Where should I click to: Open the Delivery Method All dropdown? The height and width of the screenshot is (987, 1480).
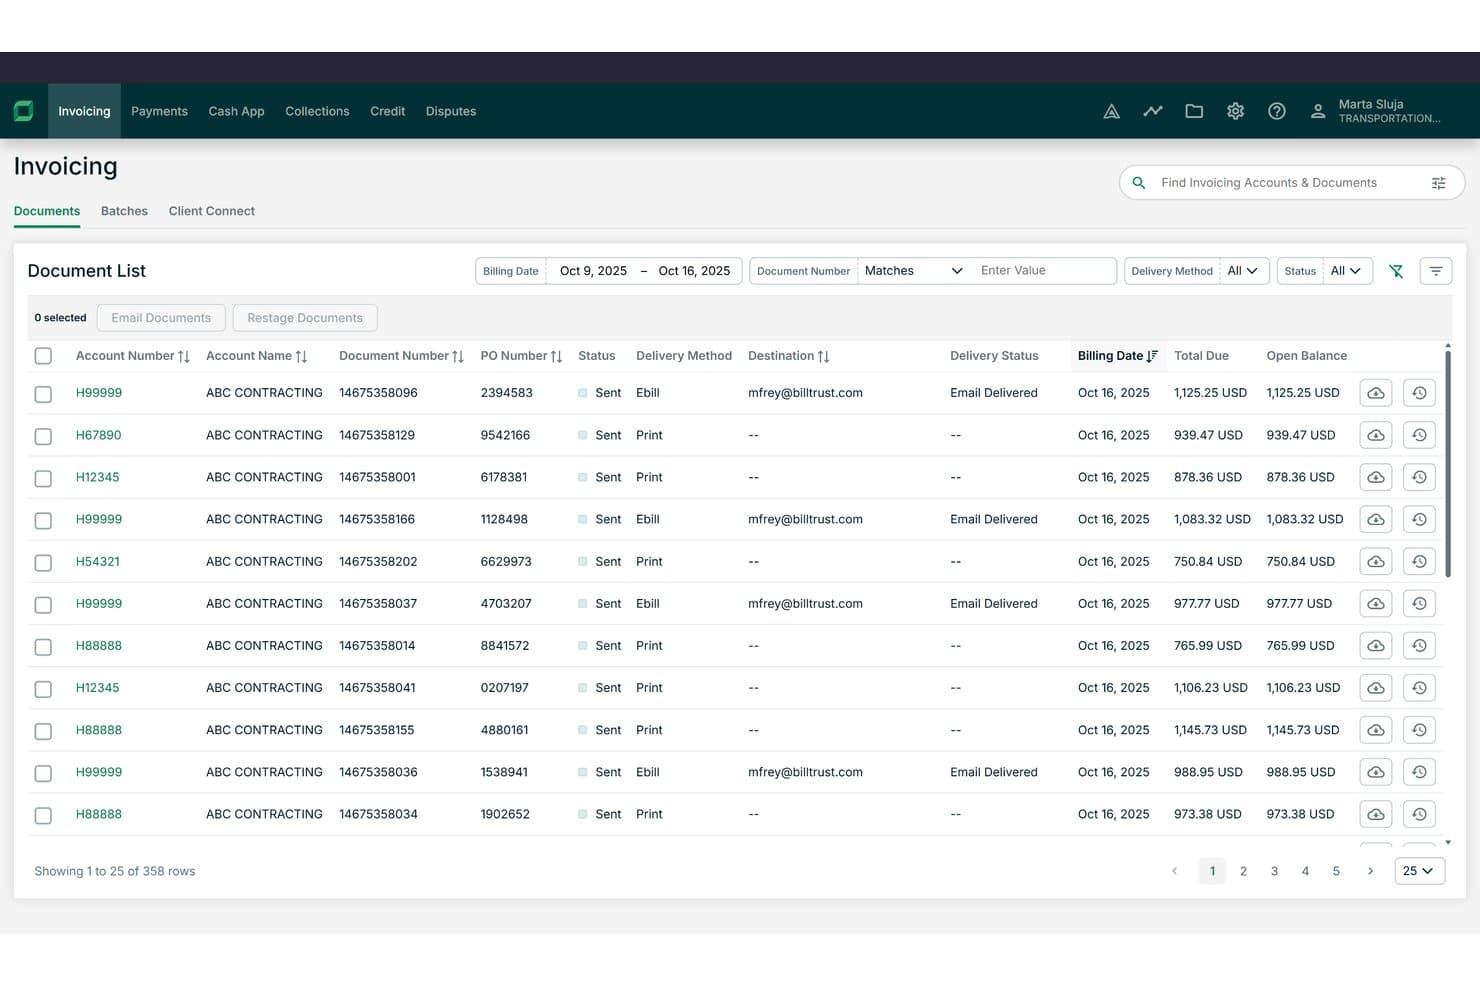tap(1243, 271)
